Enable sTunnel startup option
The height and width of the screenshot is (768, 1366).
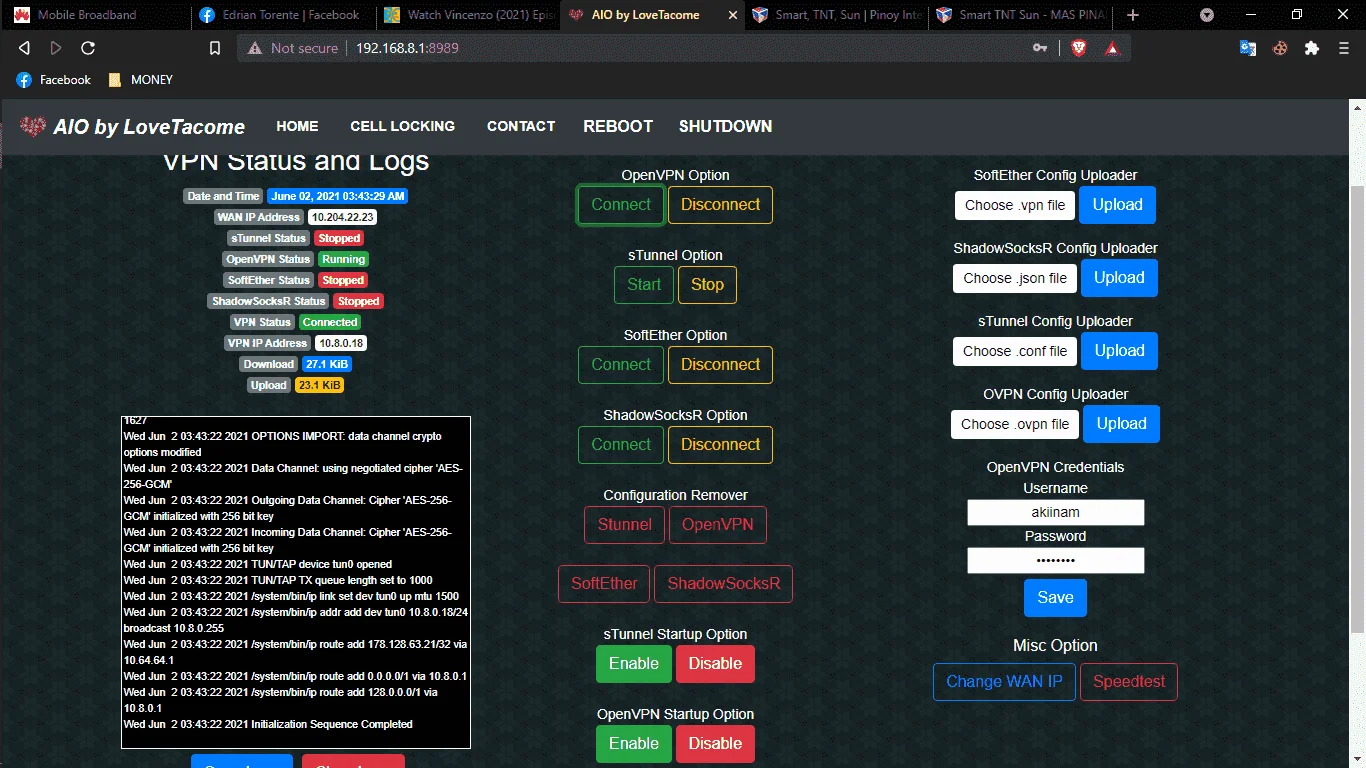(x=634, y=664)
